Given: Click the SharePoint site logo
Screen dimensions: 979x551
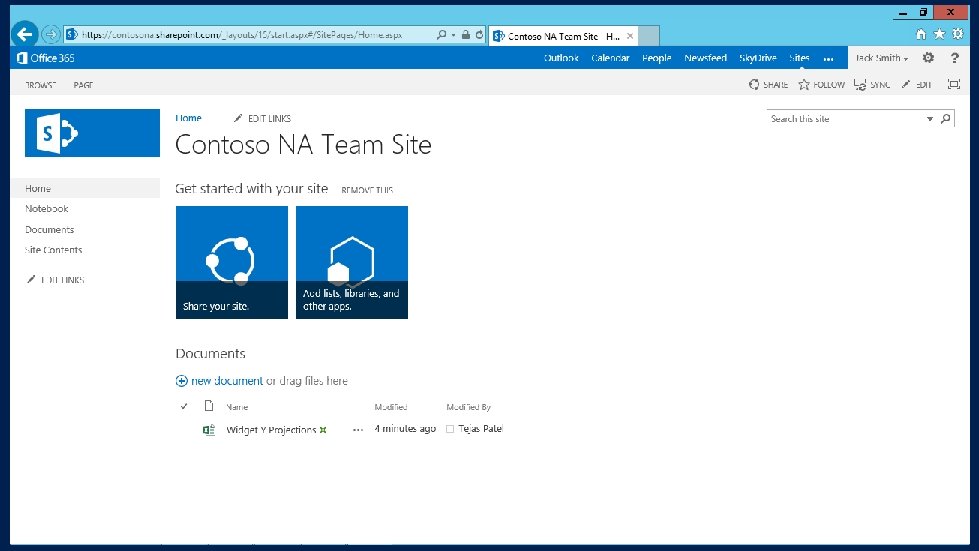Looking at the screenshot, I should (x=92, y=133).
